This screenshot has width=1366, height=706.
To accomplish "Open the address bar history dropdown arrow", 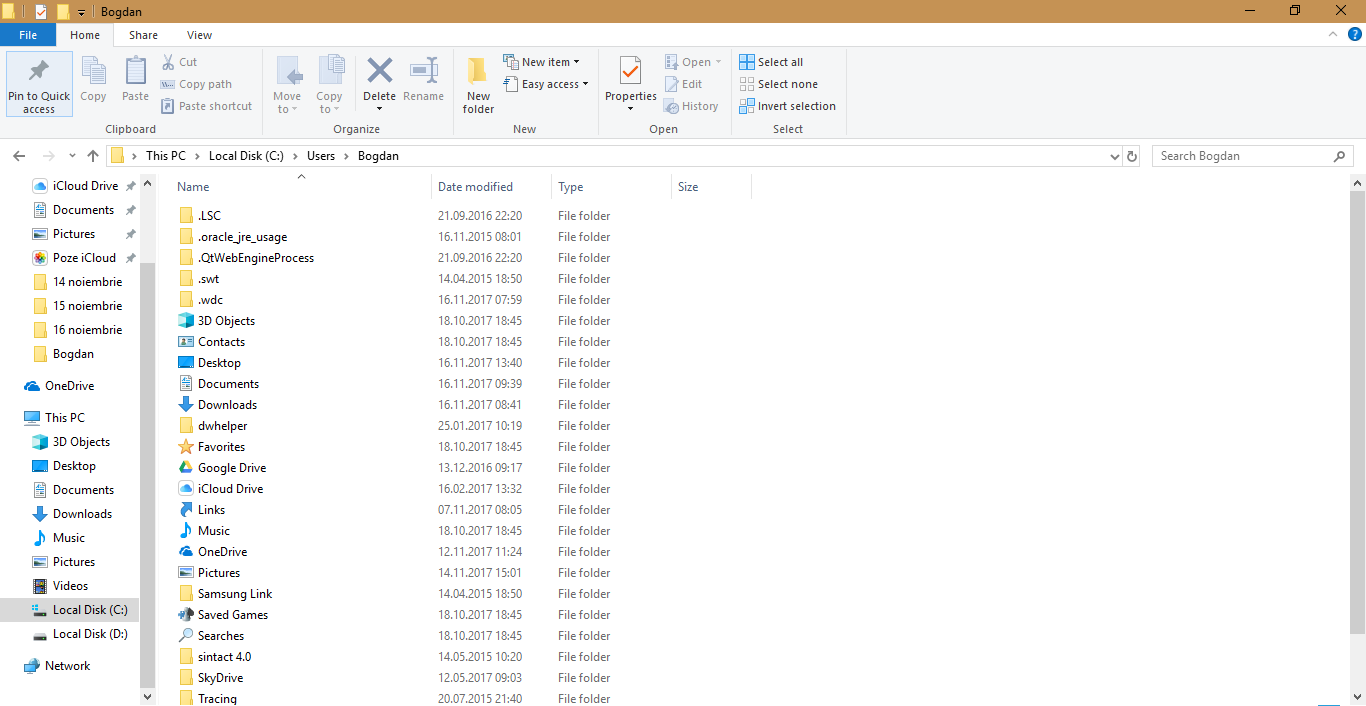I will click(1115, 156).
